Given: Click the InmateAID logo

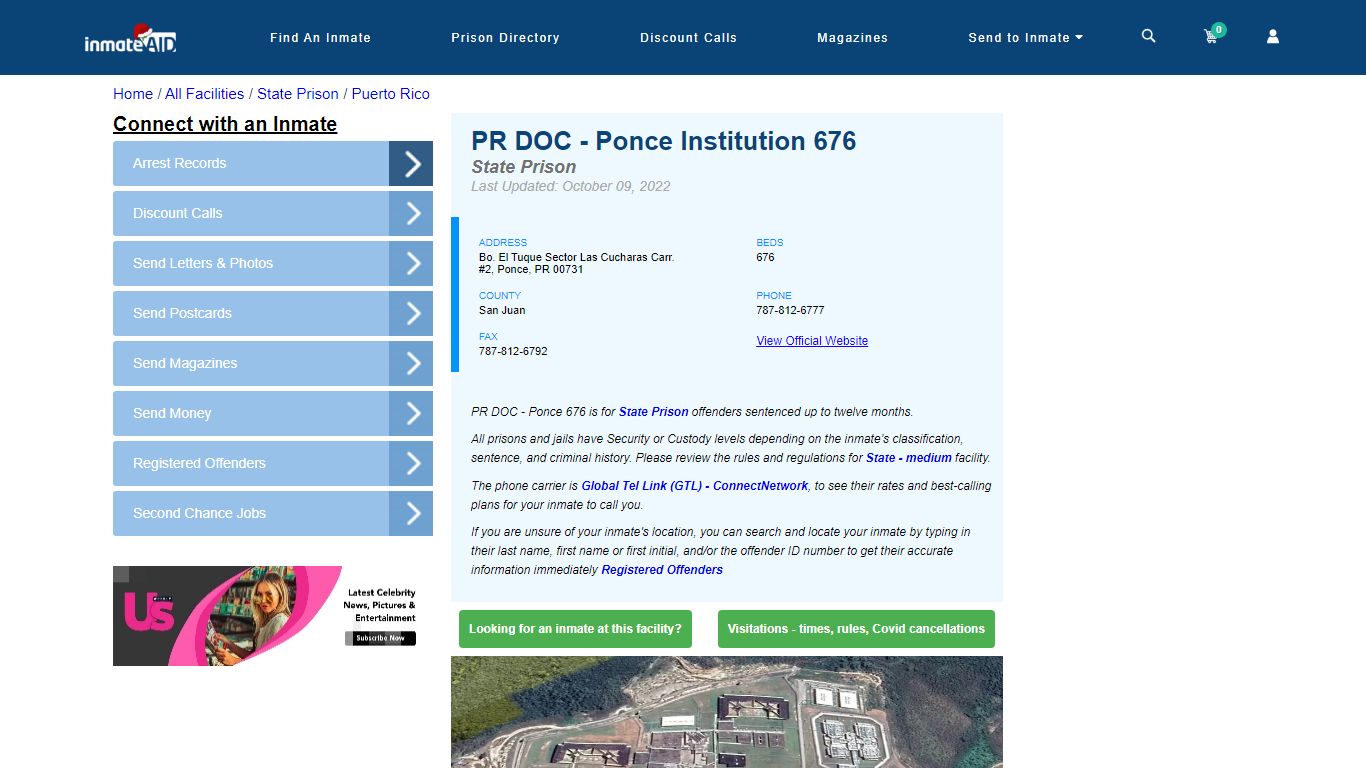Looking at the screenshot, I should click(130, 38).
